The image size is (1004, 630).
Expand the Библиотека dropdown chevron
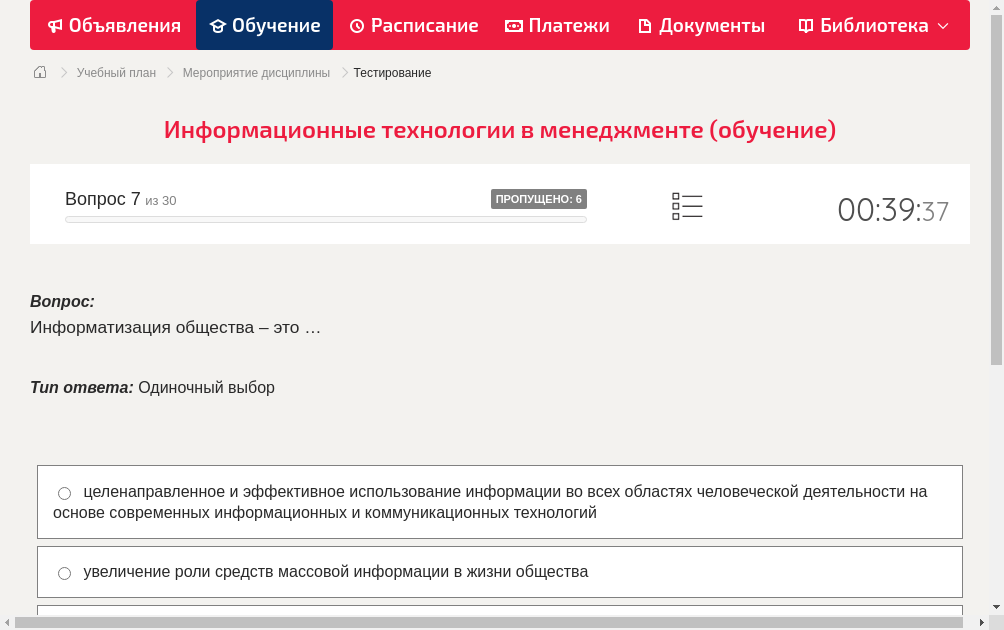(x=938, y=25)
